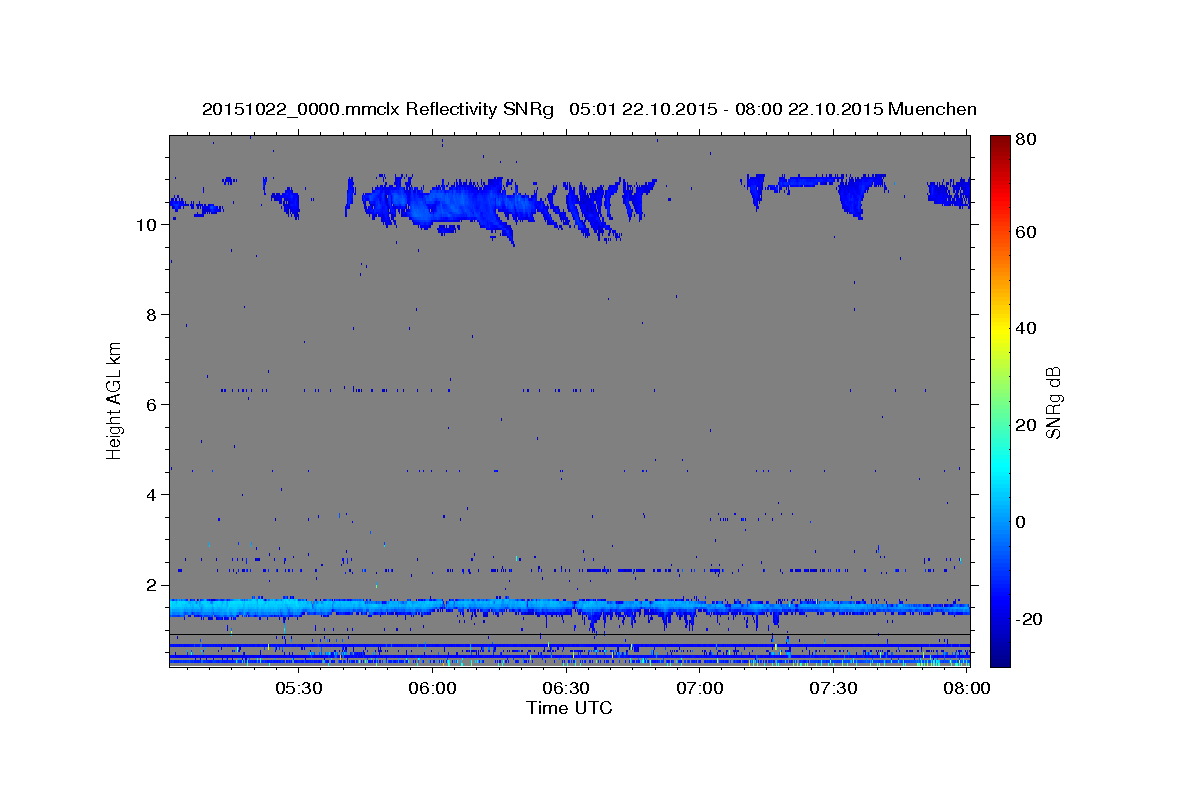Screen dimensions: 1200x800
Task: Click the 08:00 time tick label
Action: point(967,688)
